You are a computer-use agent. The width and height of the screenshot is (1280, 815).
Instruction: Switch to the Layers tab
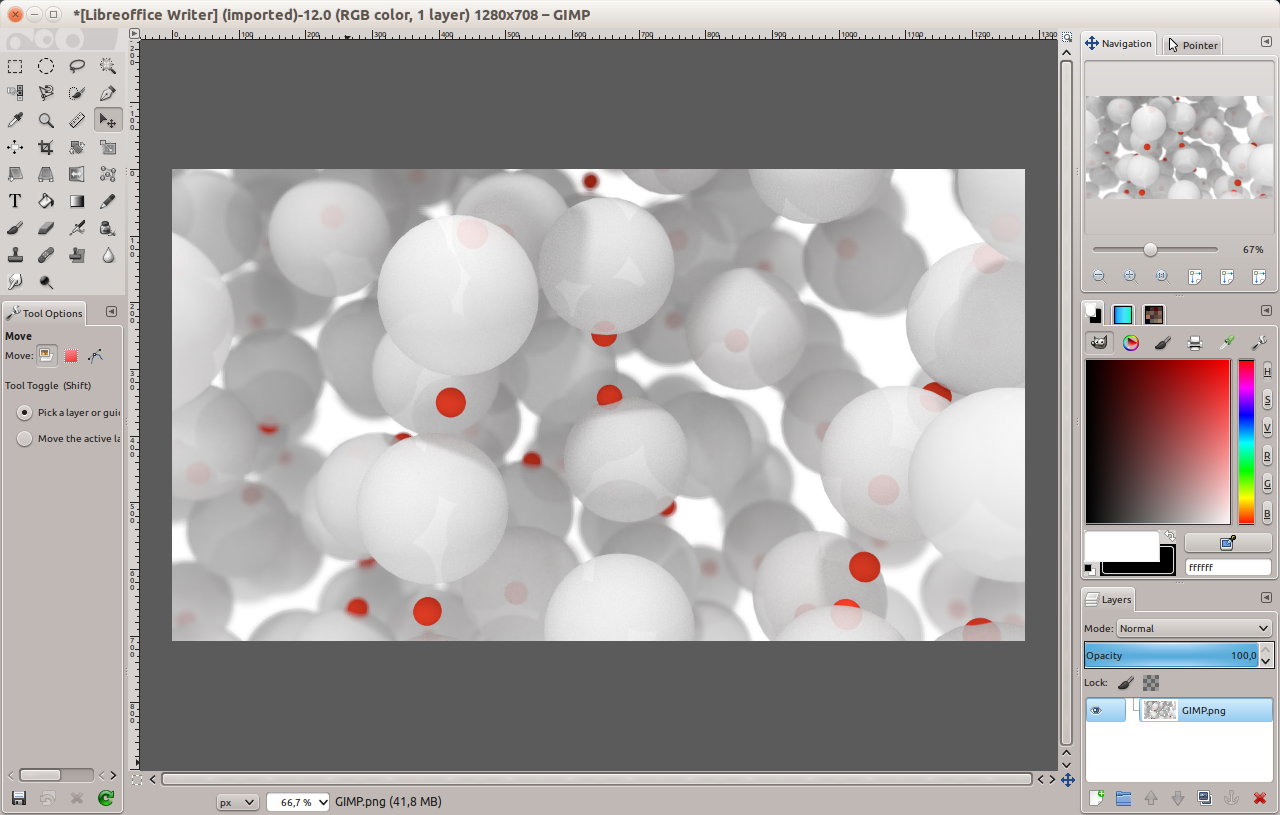(x=1109, y=599)
